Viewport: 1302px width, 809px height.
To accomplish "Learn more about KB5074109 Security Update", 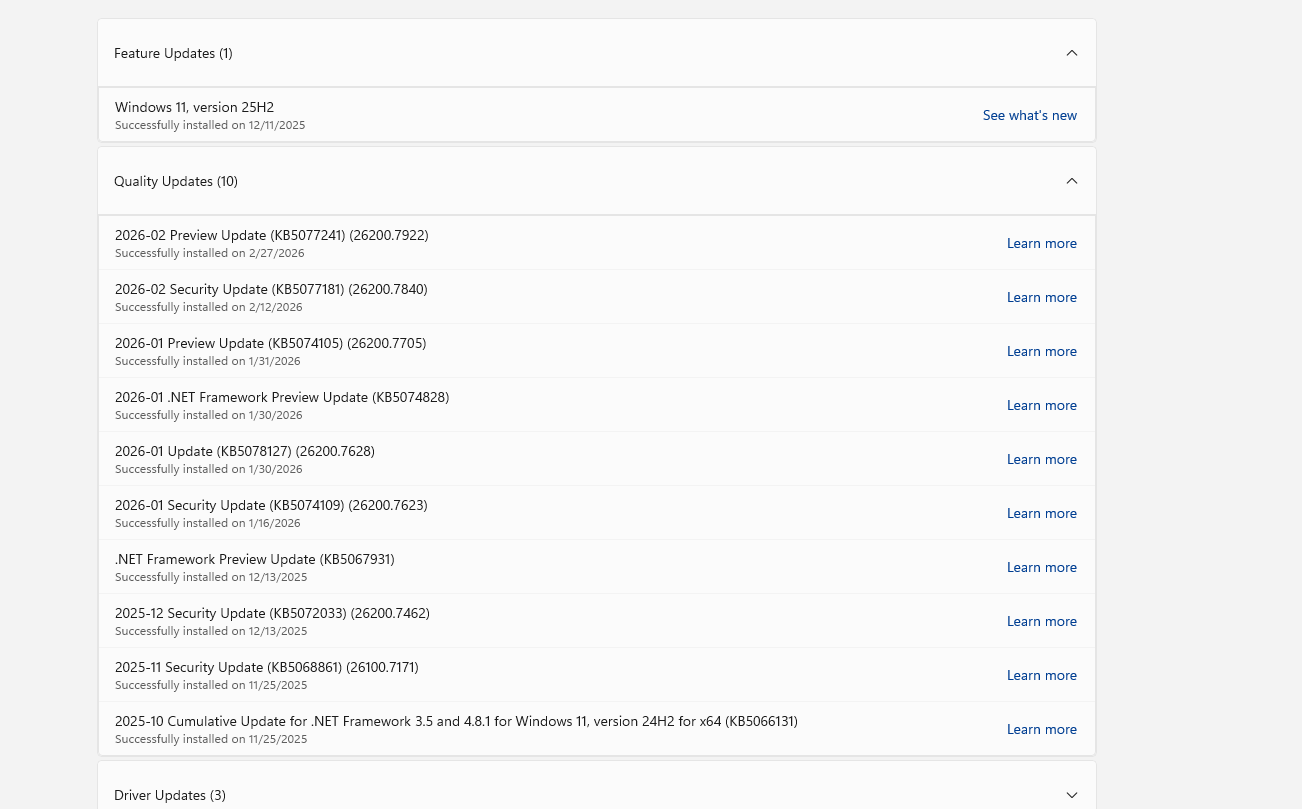I will tap(1042, 513).
